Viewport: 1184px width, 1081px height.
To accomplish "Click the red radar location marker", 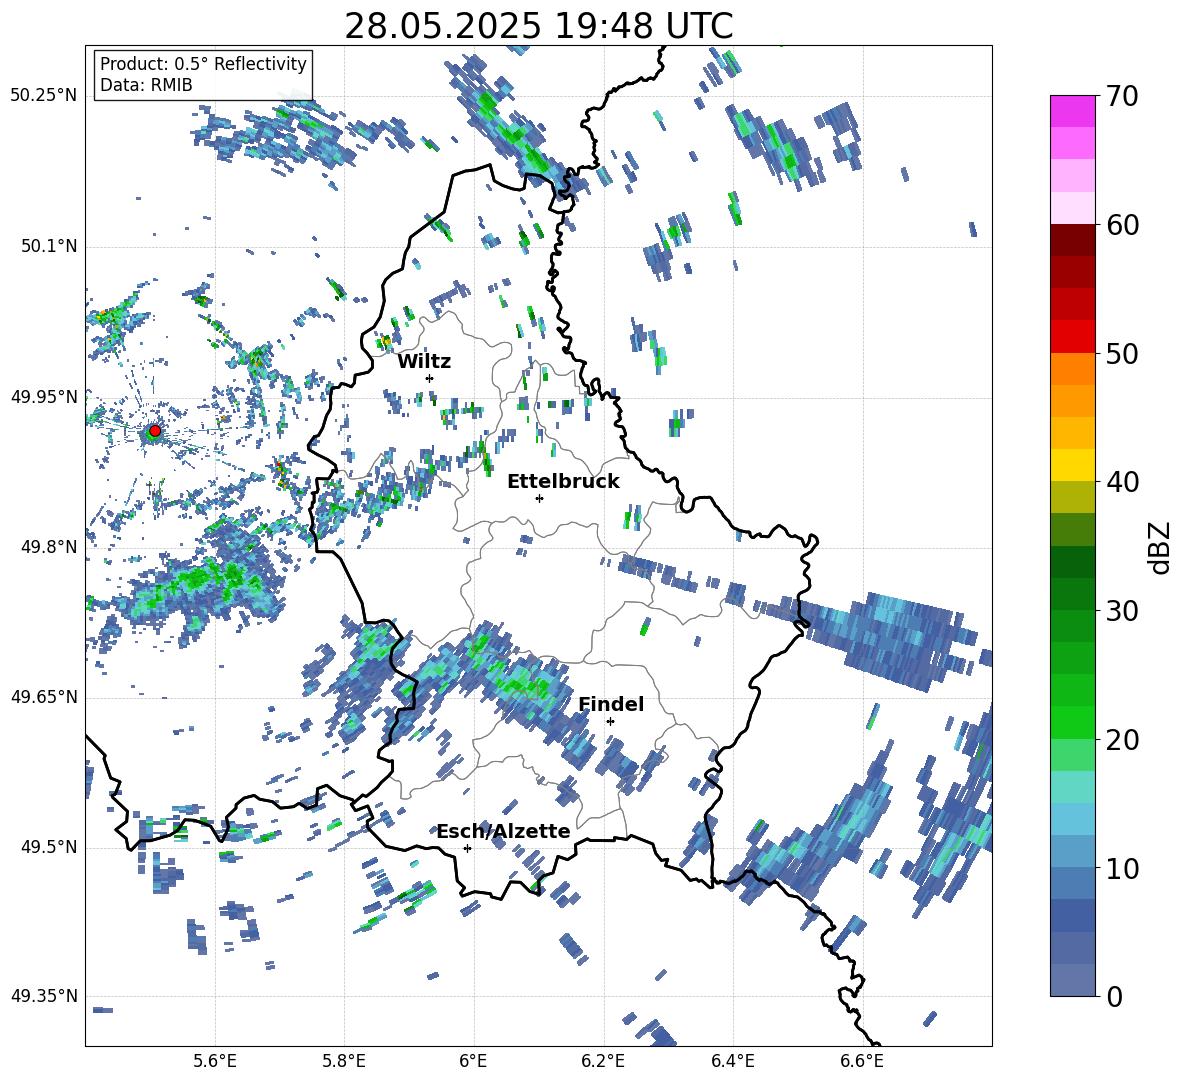I will point(155,431).
